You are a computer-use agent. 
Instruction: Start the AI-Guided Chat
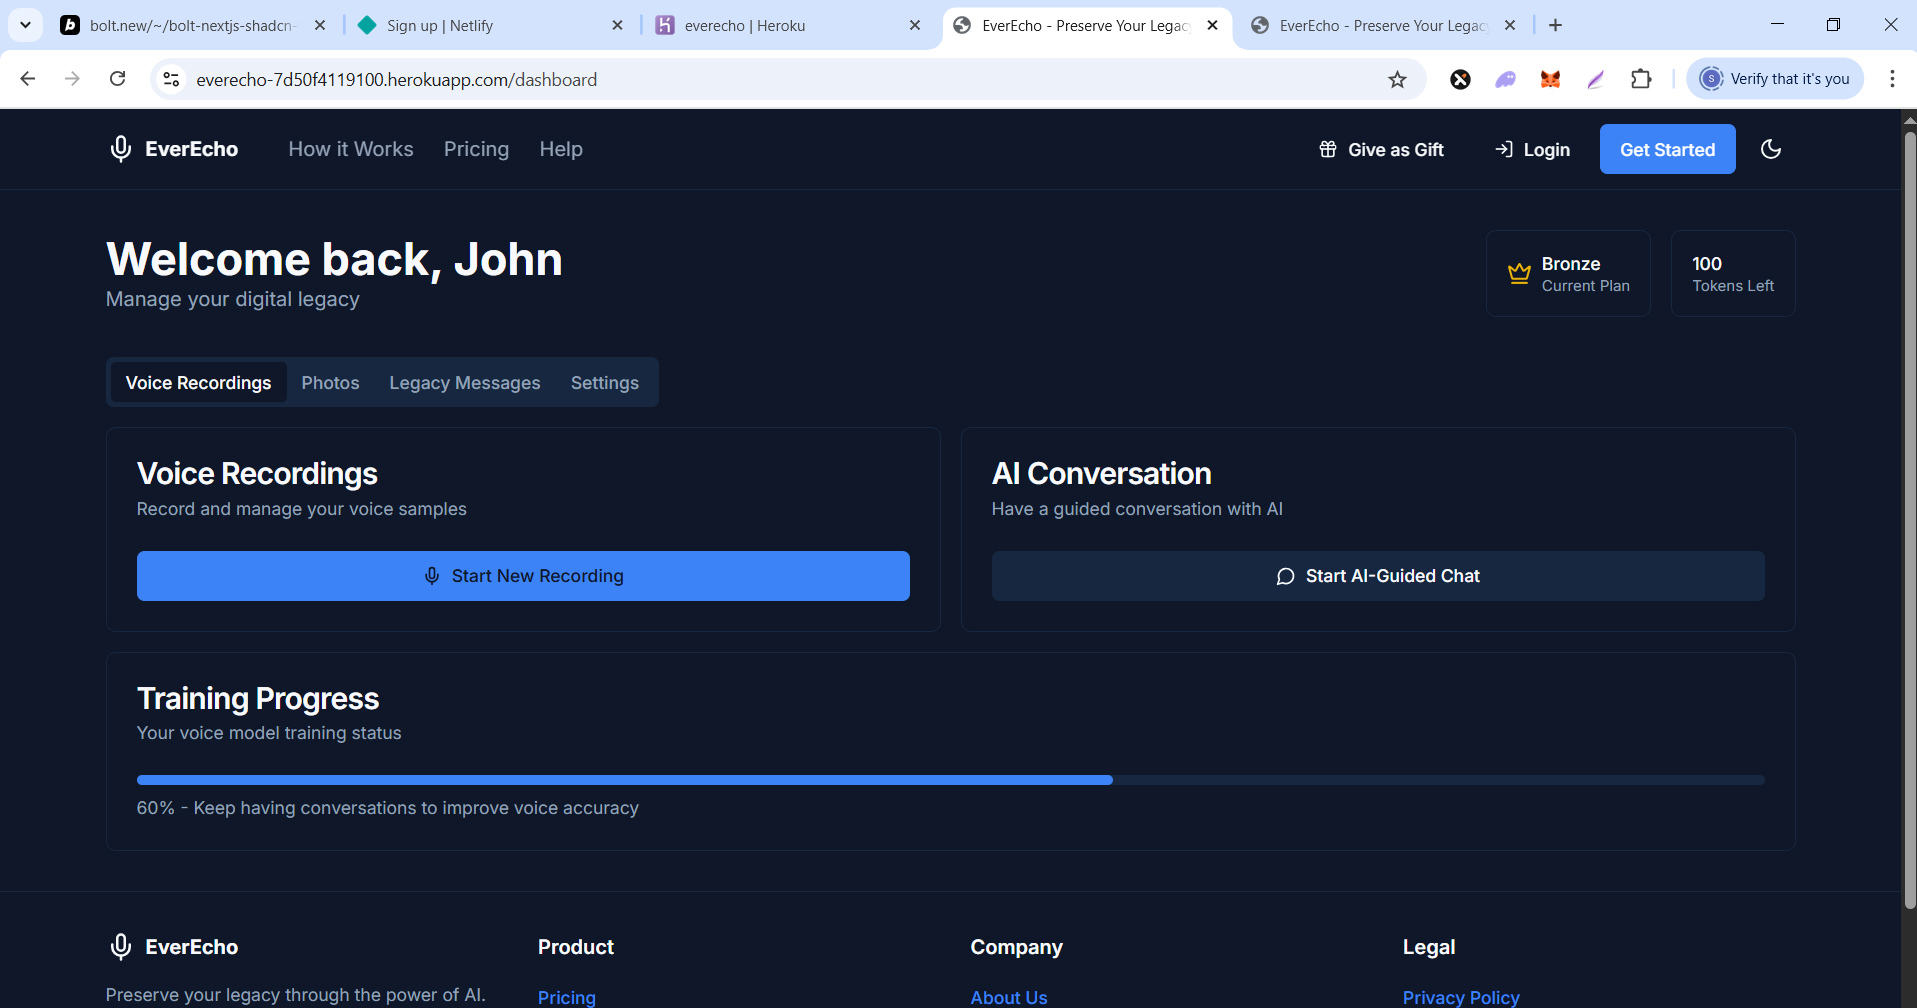click(1378, 576)
